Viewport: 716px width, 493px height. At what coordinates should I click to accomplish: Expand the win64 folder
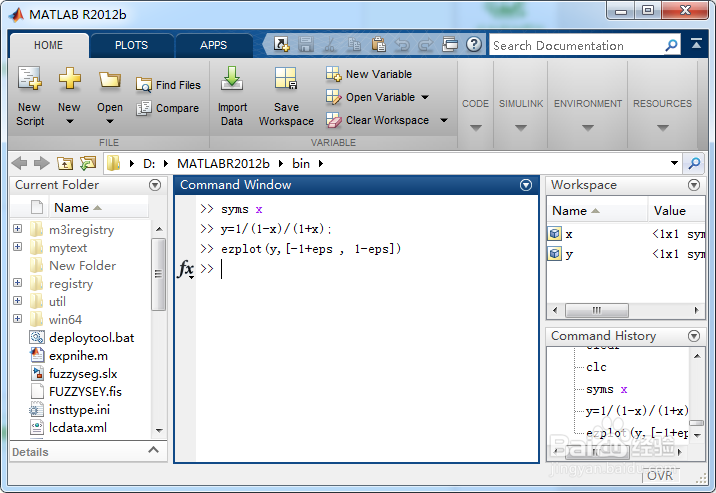click(x=18, y=319)
